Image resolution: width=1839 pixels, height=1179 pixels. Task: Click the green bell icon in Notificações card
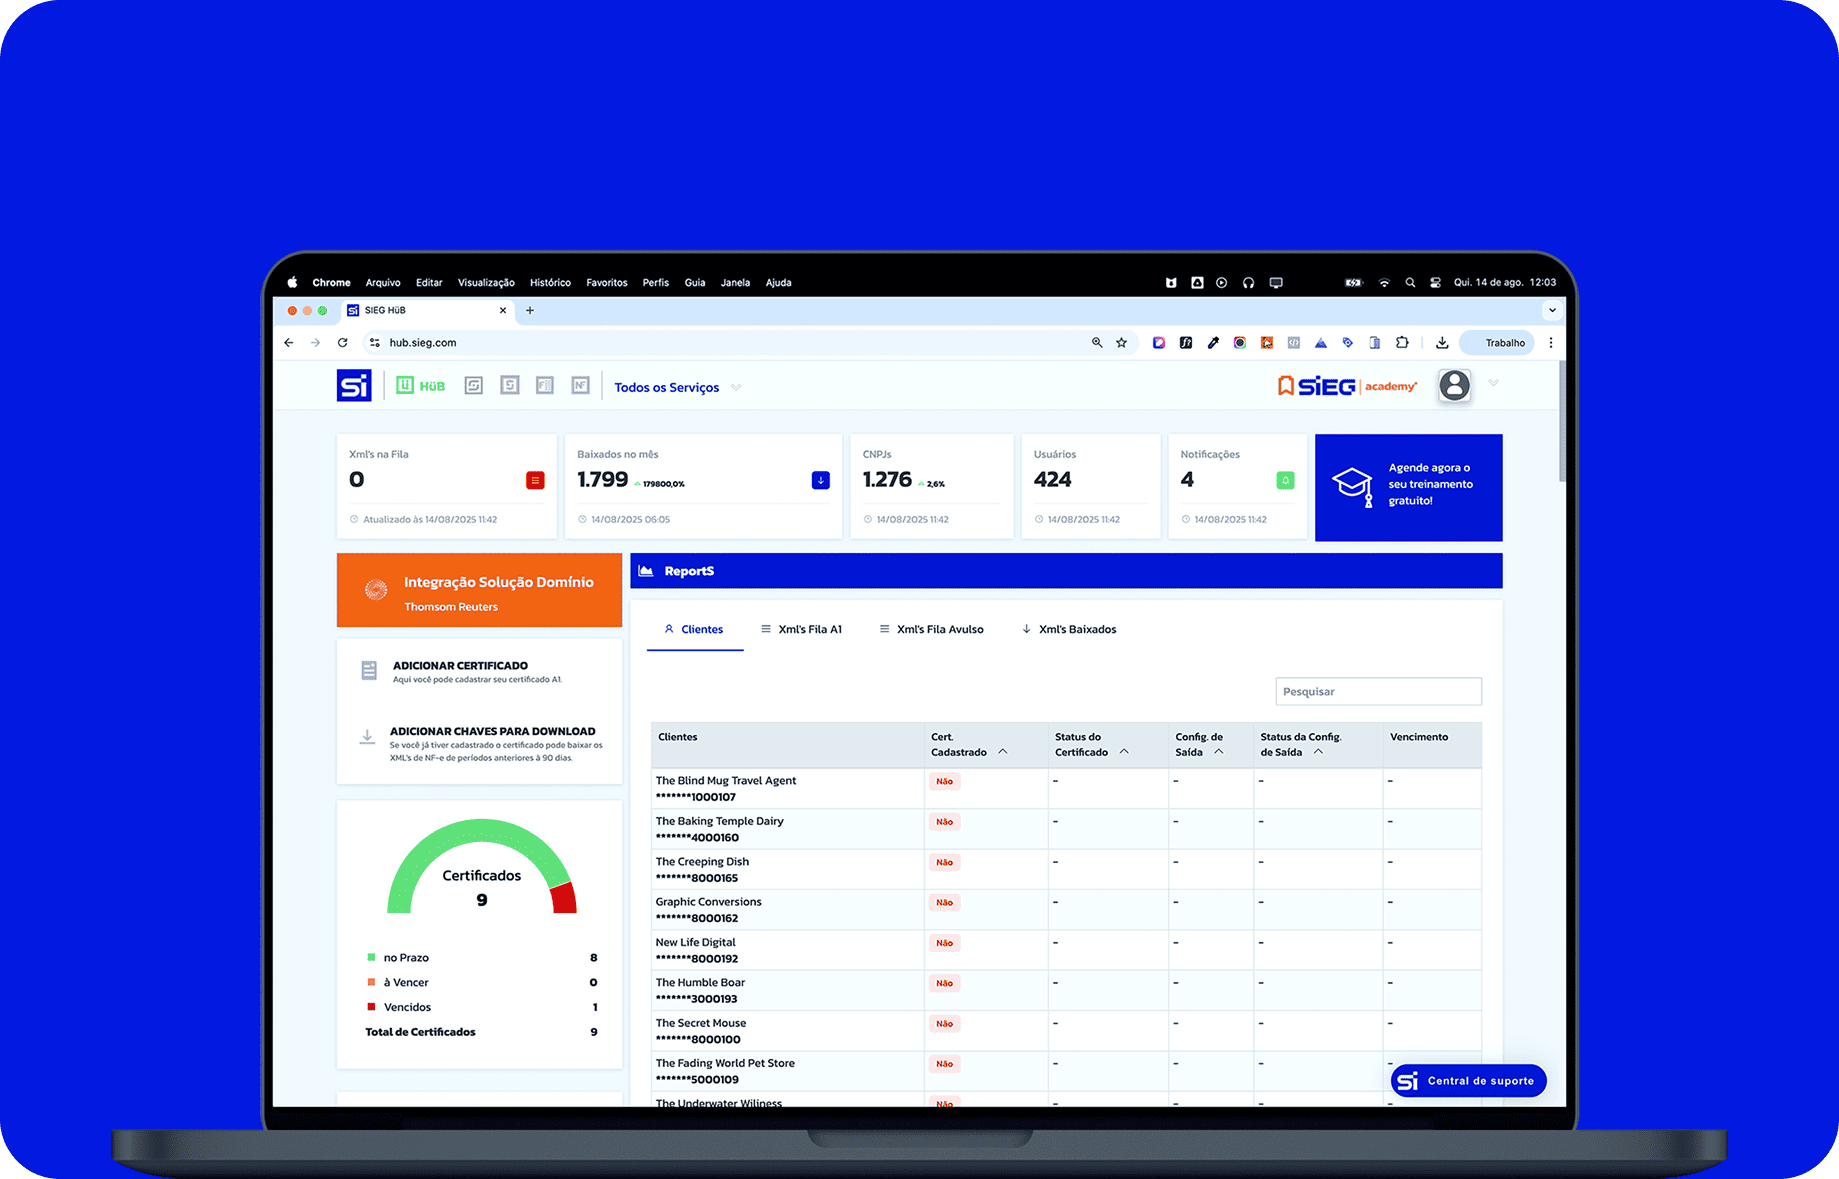click(1285, 481)
